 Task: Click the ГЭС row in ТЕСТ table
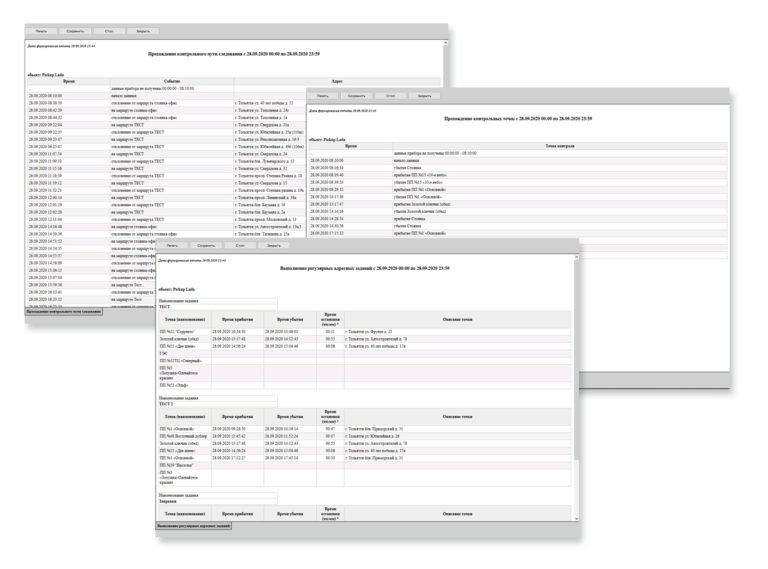(364, 353)
